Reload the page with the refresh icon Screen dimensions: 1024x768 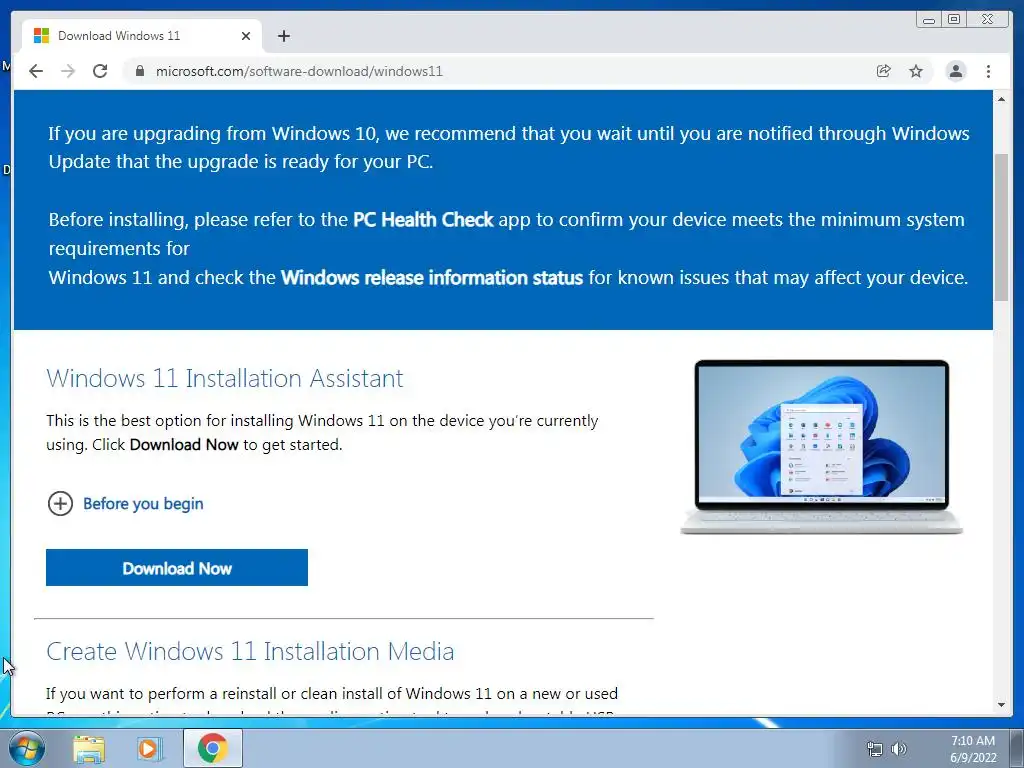click(x=100, y=71)
